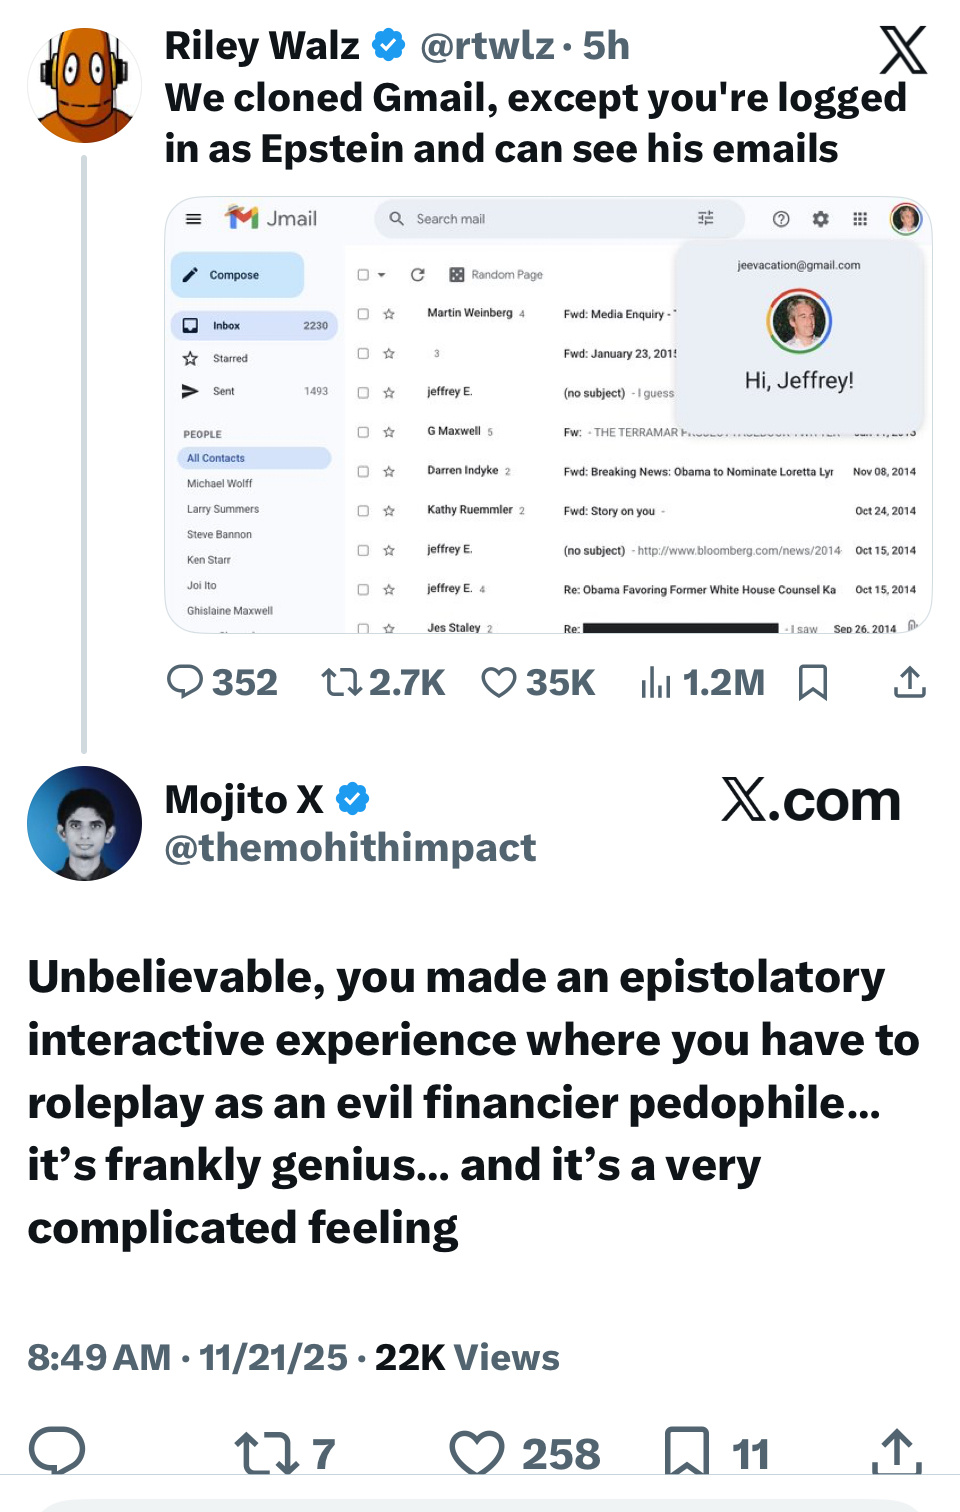Repost Mojito X's reply
Screen dimensions: 960x1512
pyautogui.click(x=266, y=1453)
